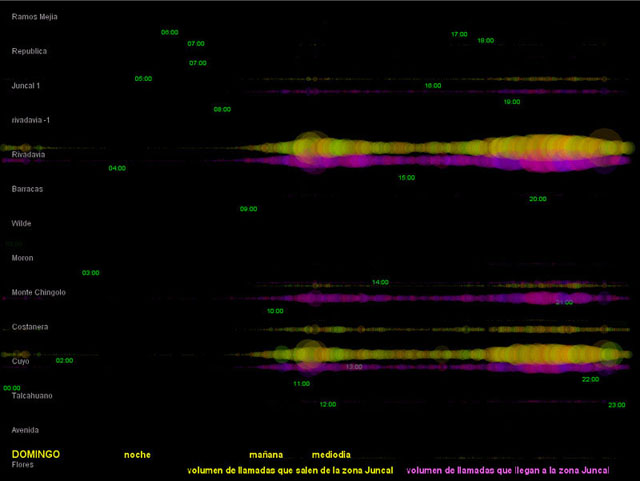640x481 pixels.
Task: Click the 23:00 time marker
Action: tap(616, 405)
